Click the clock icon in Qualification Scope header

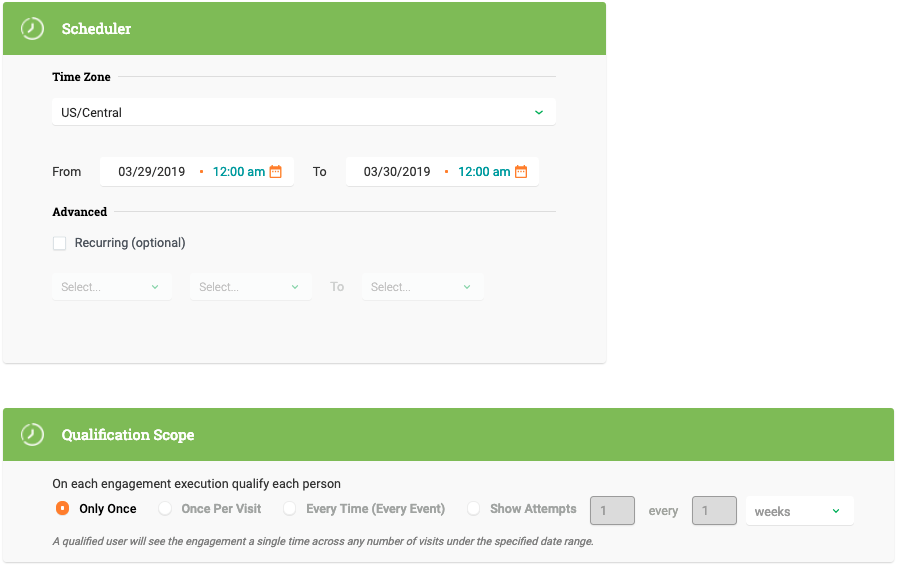pos(32,435)
